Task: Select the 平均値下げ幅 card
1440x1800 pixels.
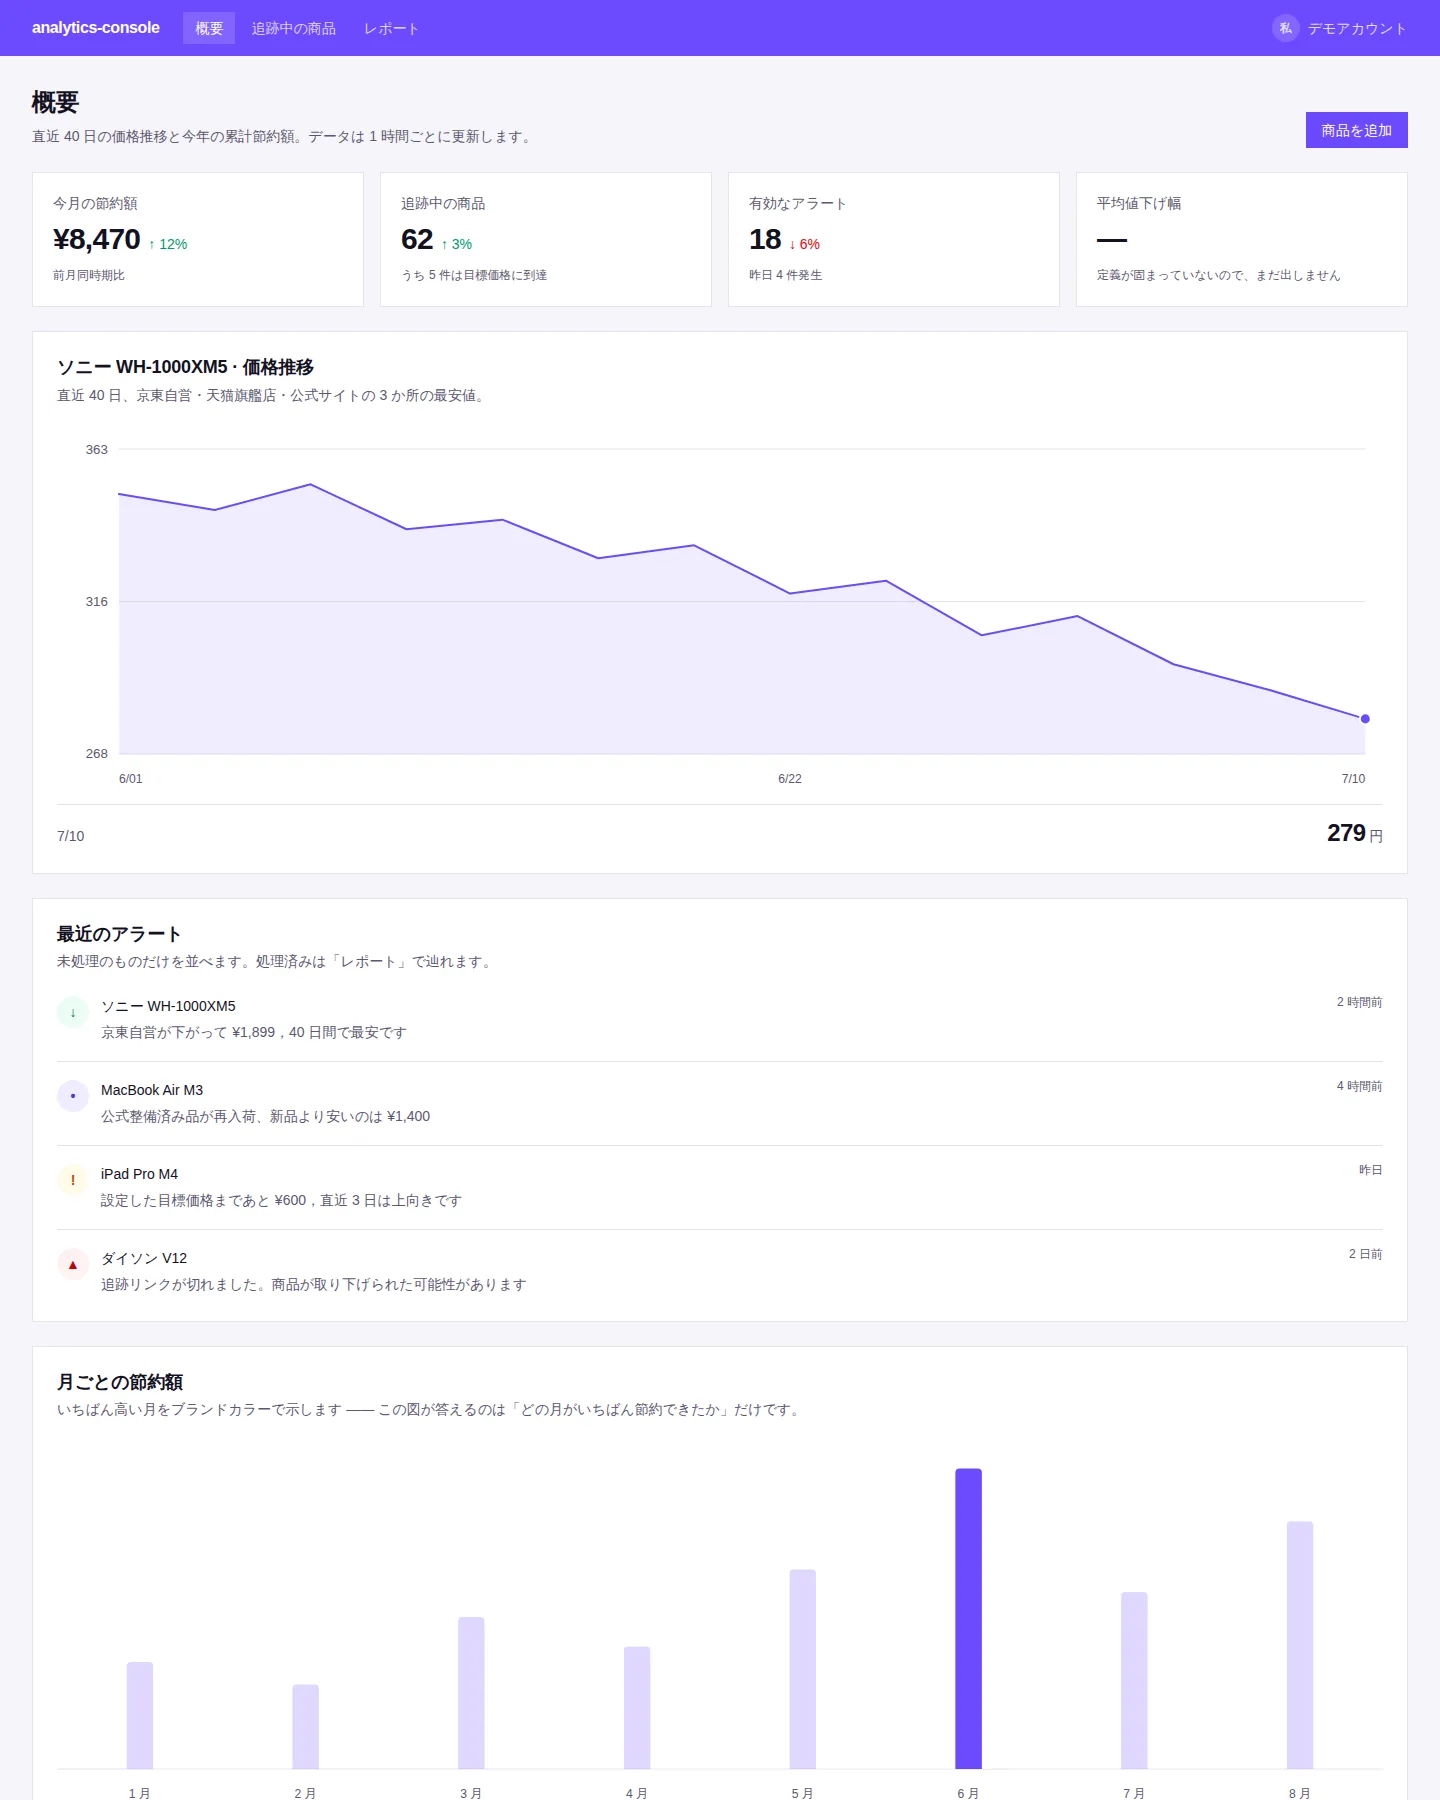Action: [1242, 239]
